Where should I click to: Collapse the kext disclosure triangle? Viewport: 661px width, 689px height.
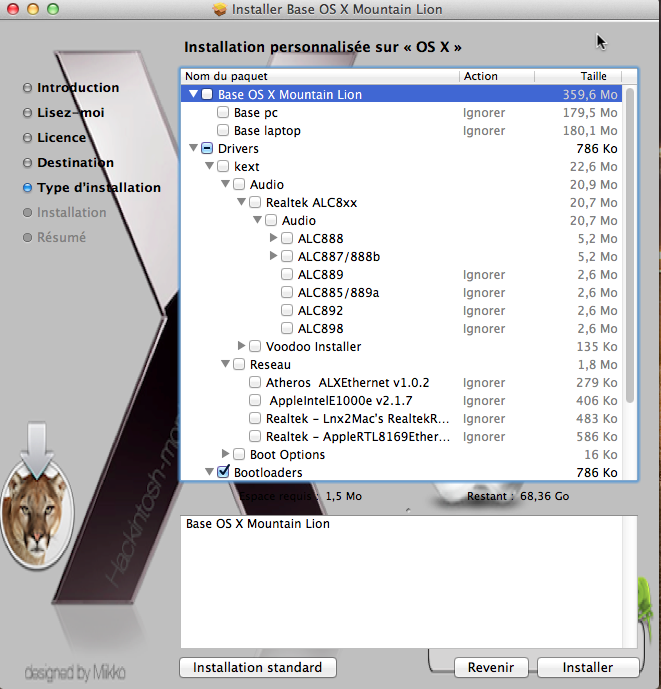point(210,166)
